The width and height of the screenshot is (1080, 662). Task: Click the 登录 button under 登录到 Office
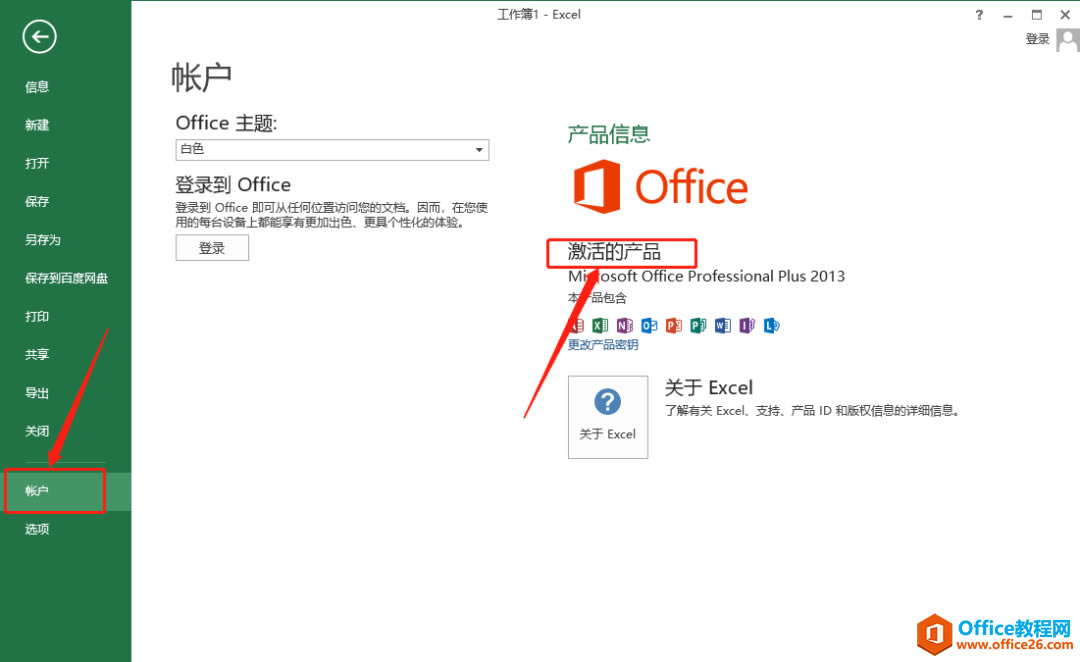(212, 248)
